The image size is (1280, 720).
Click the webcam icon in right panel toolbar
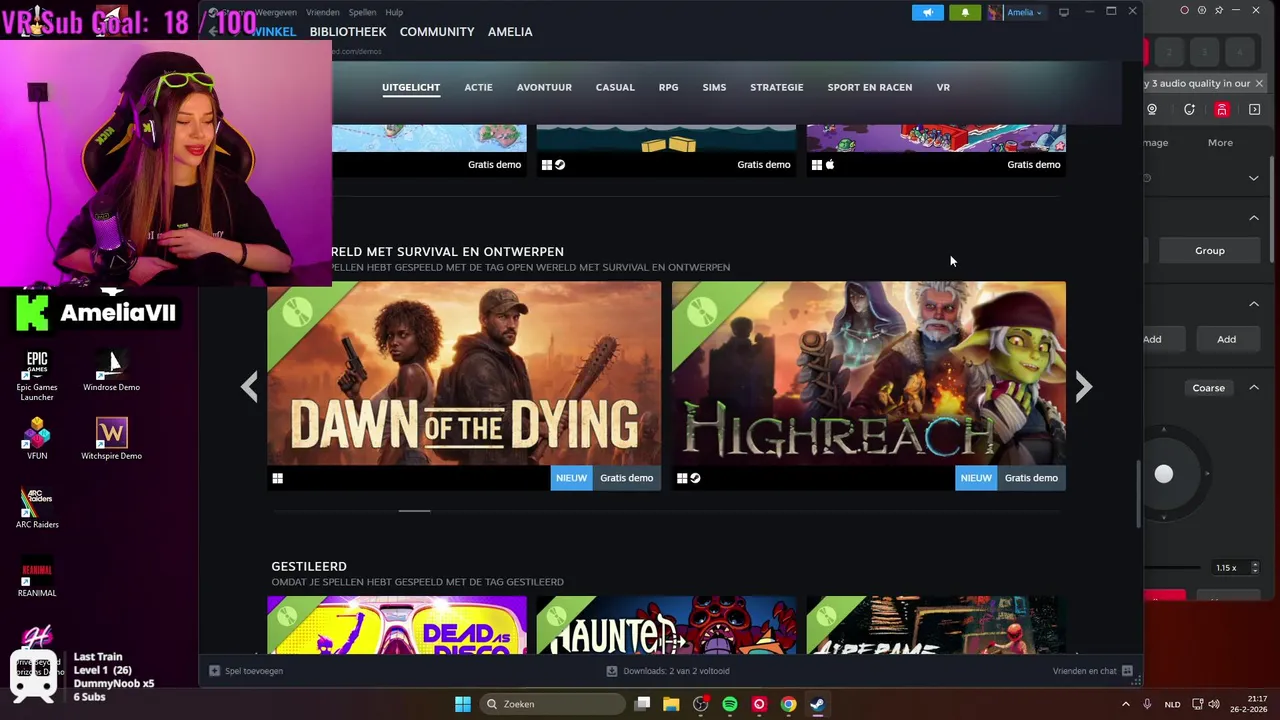[x=1152, y=109]
